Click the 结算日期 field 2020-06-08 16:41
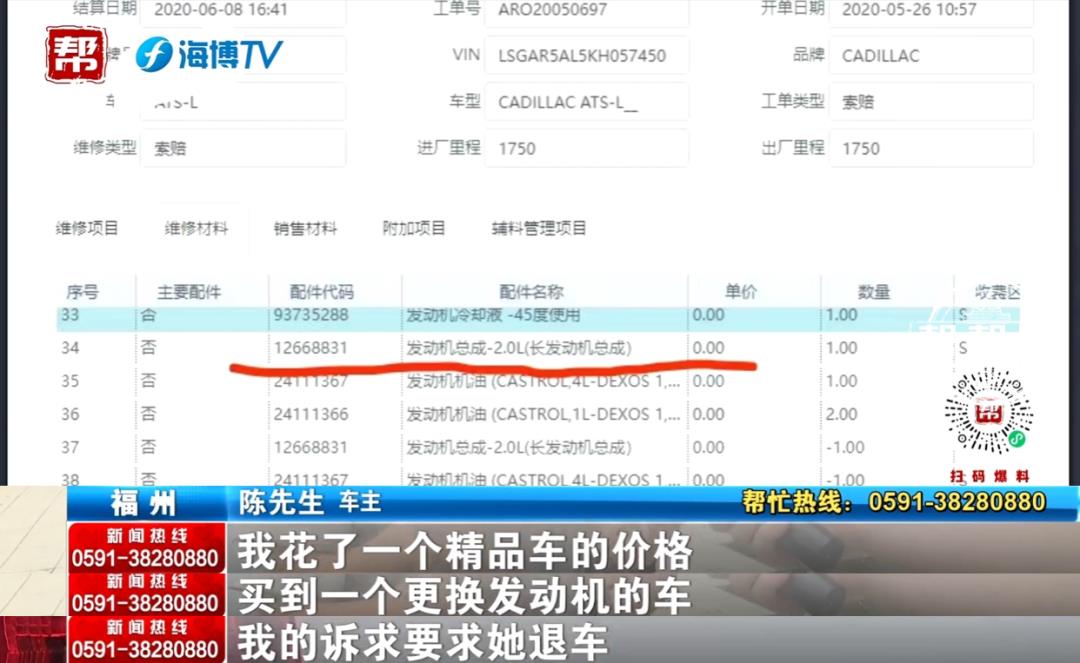Screen dimensions: 1080x663 coord(242,11)
